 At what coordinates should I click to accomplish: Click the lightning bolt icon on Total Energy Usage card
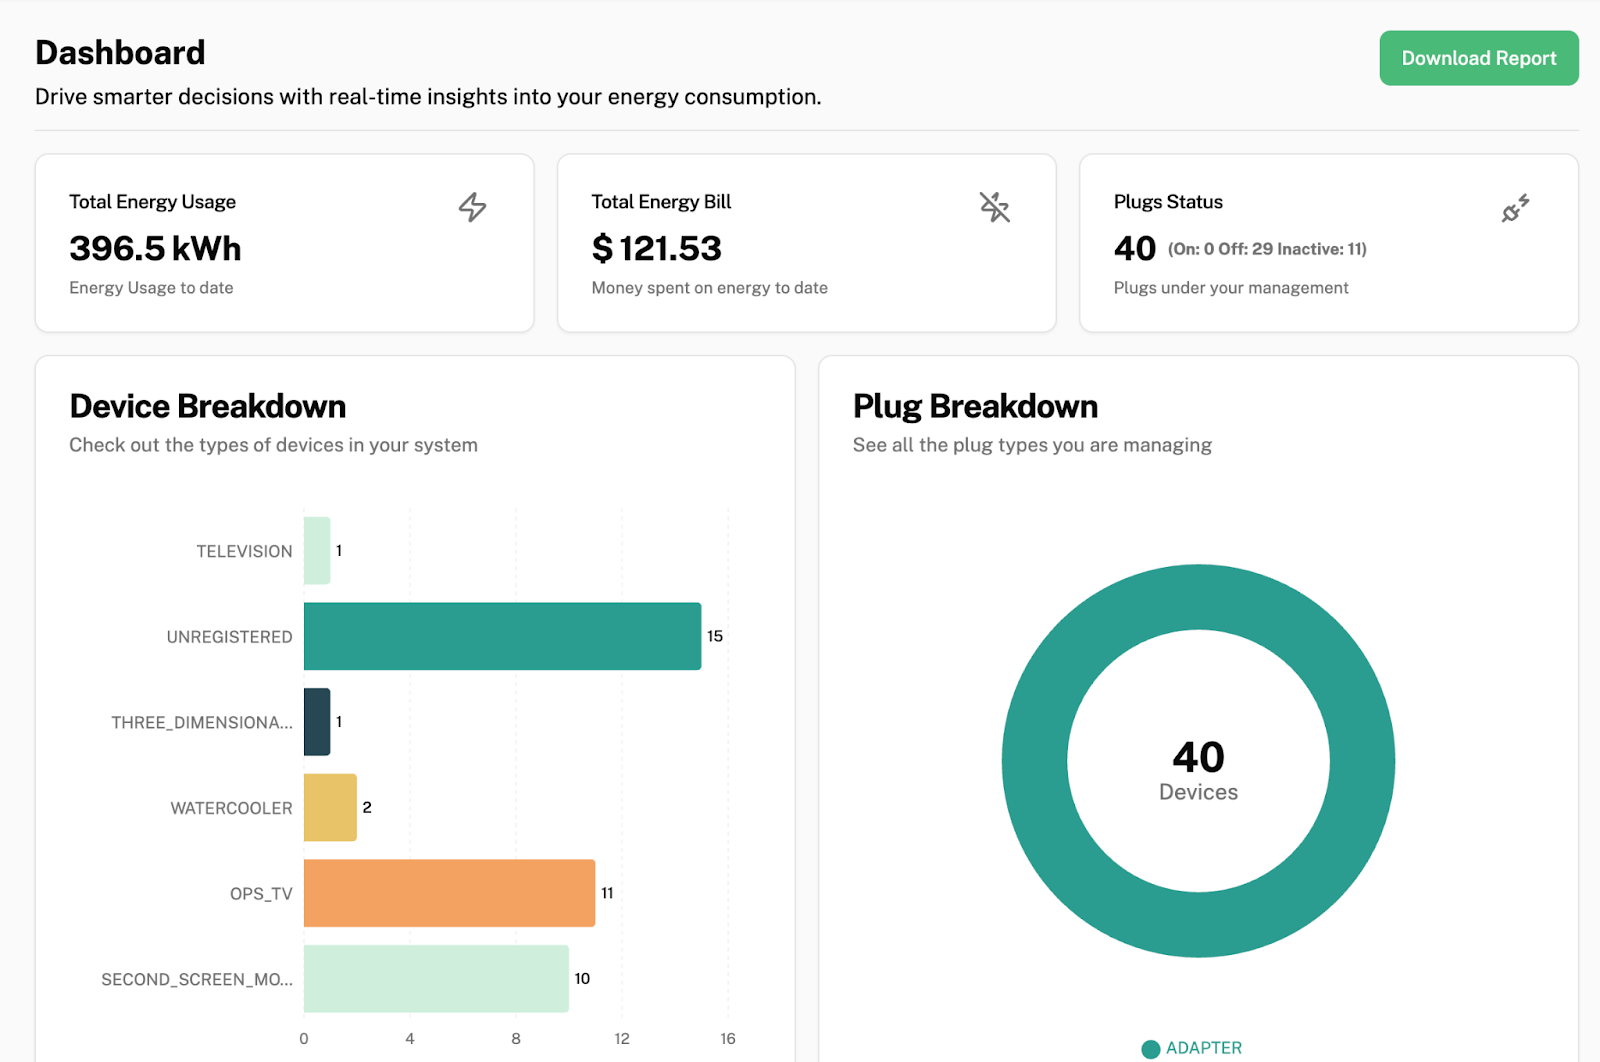click(x=473, y=208)
